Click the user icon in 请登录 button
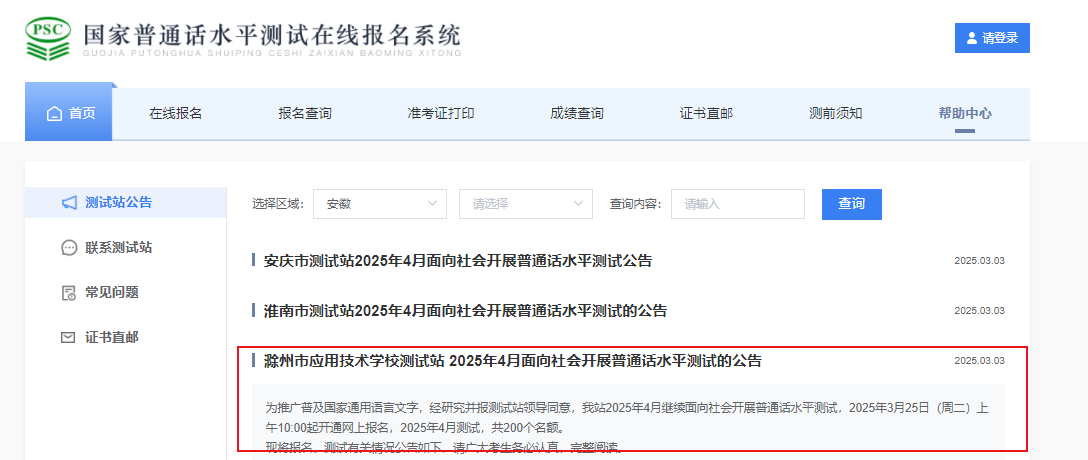 click(x=972, y=38)
